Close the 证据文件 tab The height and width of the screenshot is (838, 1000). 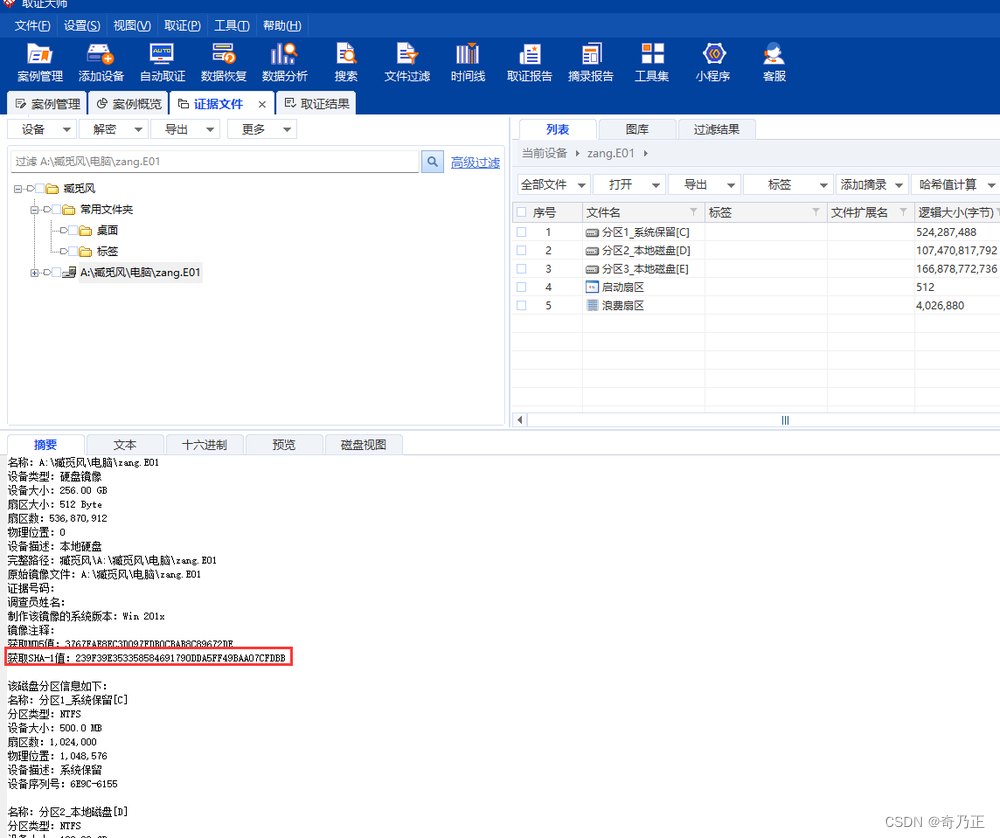pyautogui.click(x=261, y=104)
